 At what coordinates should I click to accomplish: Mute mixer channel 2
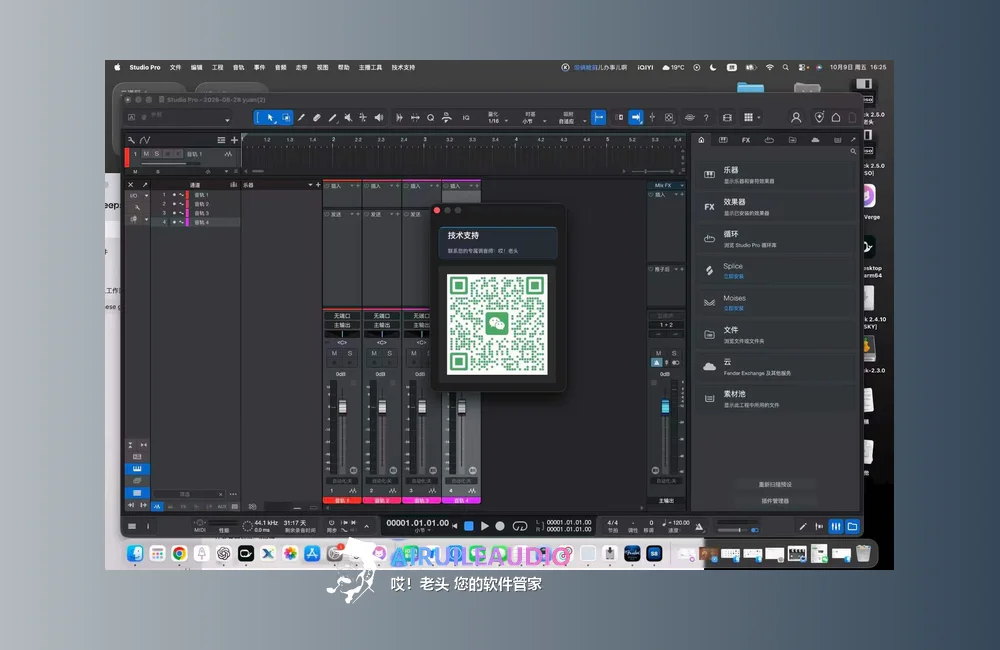pyautogui.click(x=374, y=353)
